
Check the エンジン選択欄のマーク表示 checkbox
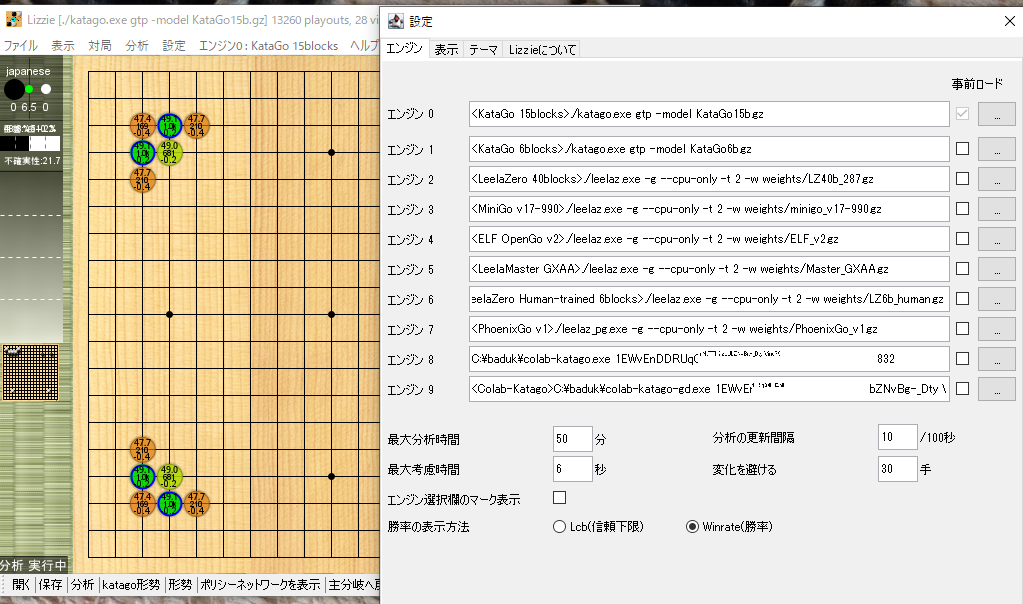(559, 498)
